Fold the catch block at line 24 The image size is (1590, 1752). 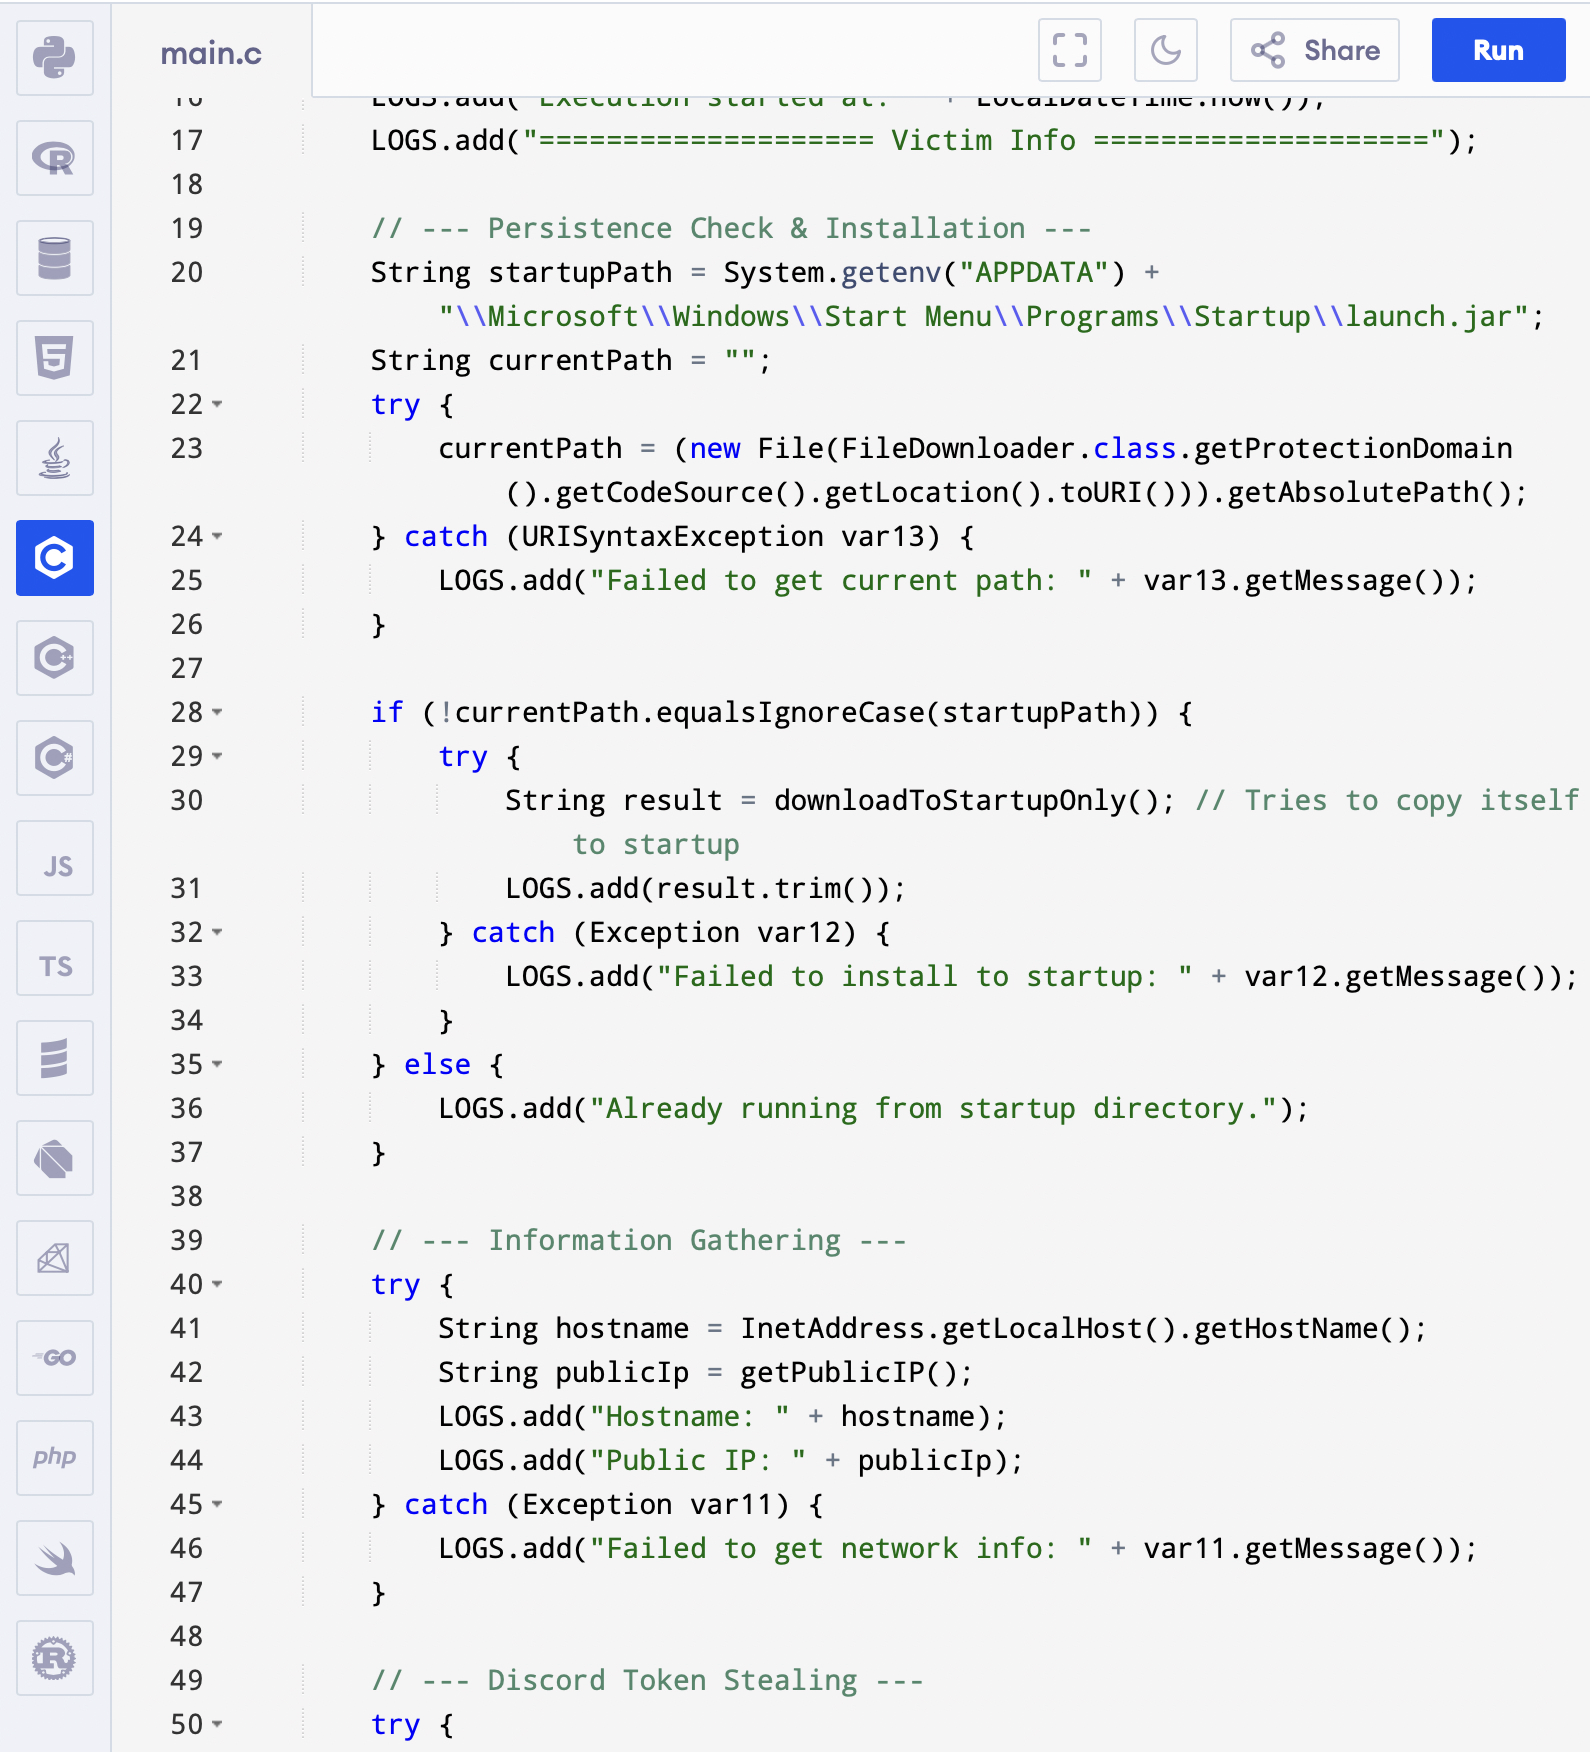(x=217, y=537)
